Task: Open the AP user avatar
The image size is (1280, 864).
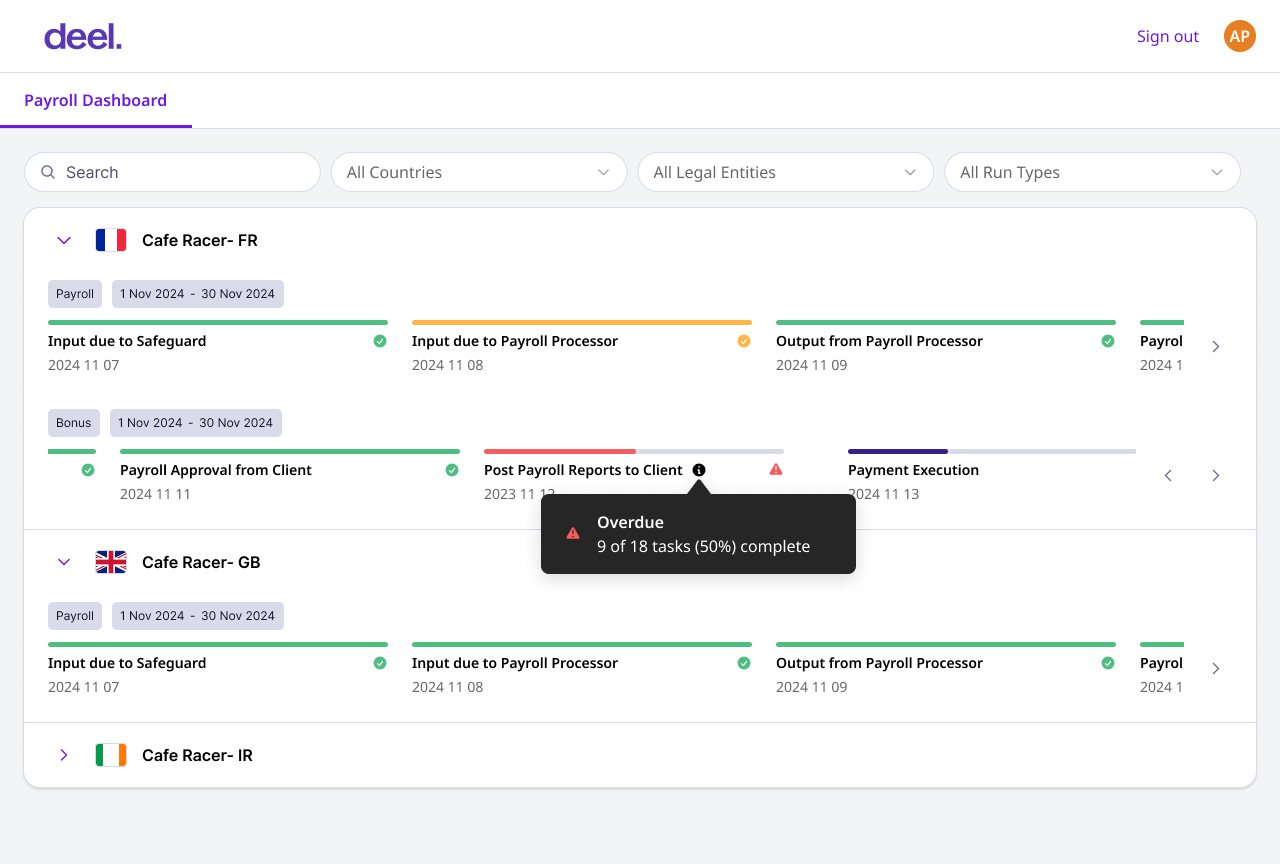Action: [1240, 36]
